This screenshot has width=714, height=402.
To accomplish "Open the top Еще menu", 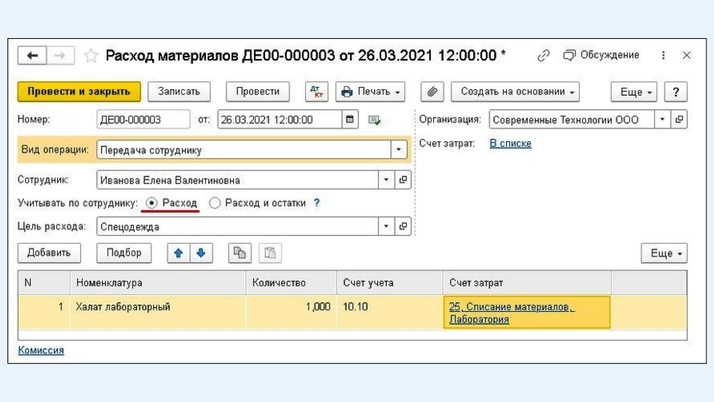I will 634,92.
